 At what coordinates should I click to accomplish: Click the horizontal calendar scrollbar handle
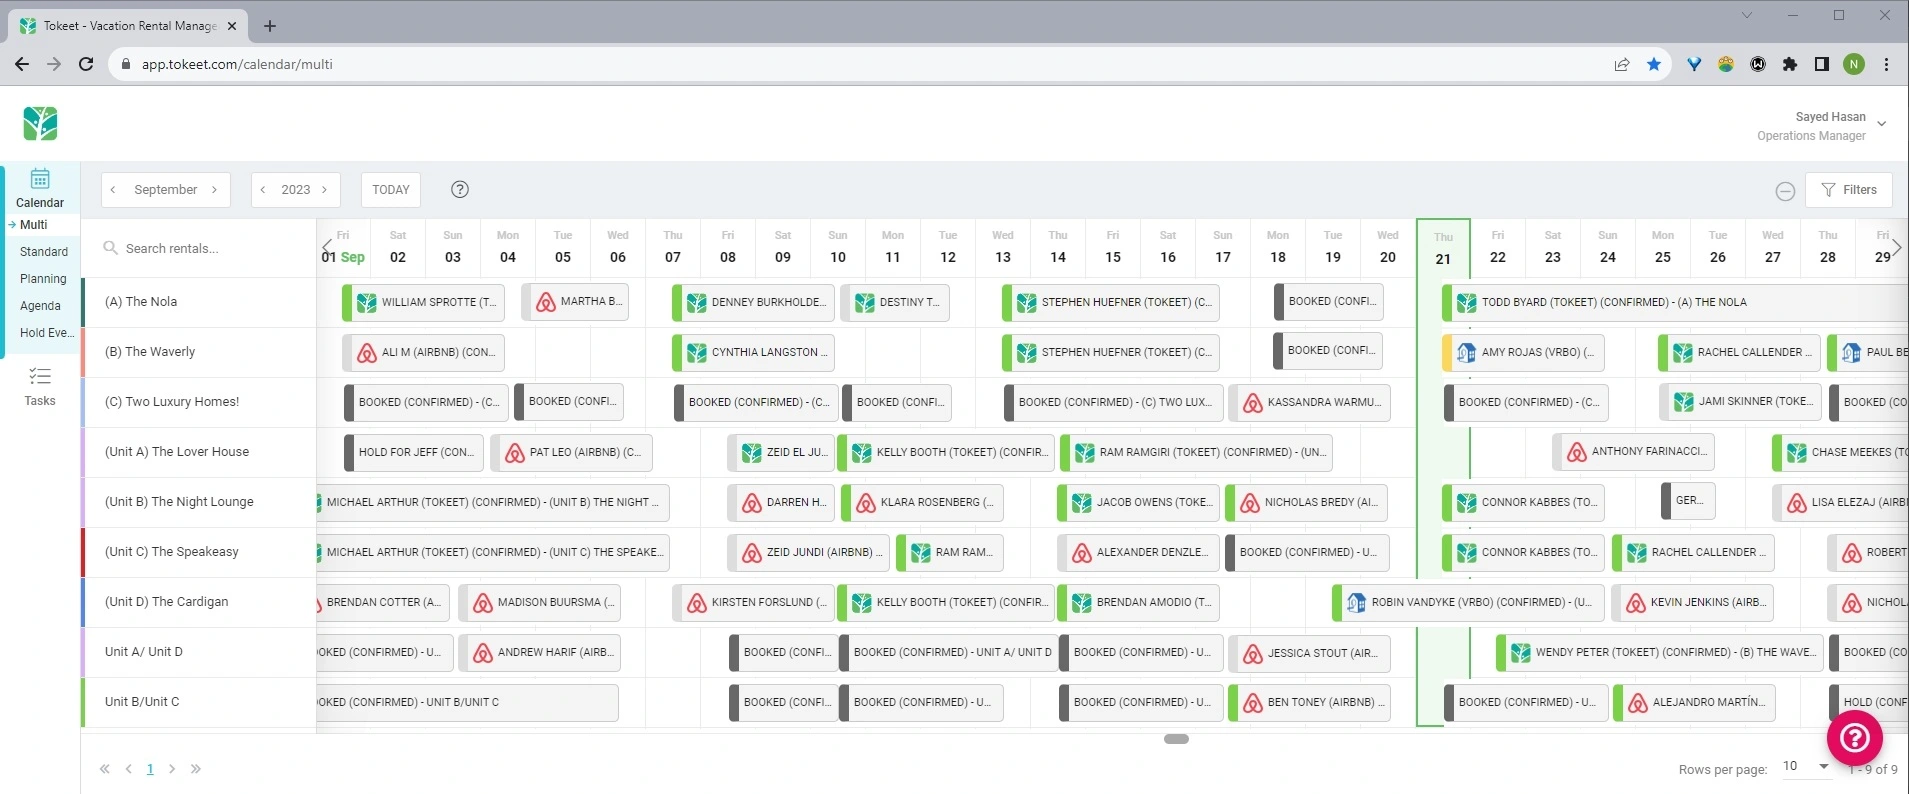(x=1177, y=739)
